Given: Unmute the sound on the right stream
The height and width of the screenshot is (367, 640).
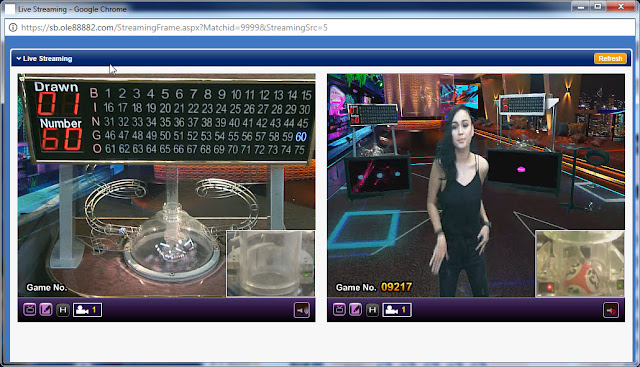Looking at the screenshot, I should [611, 310].
